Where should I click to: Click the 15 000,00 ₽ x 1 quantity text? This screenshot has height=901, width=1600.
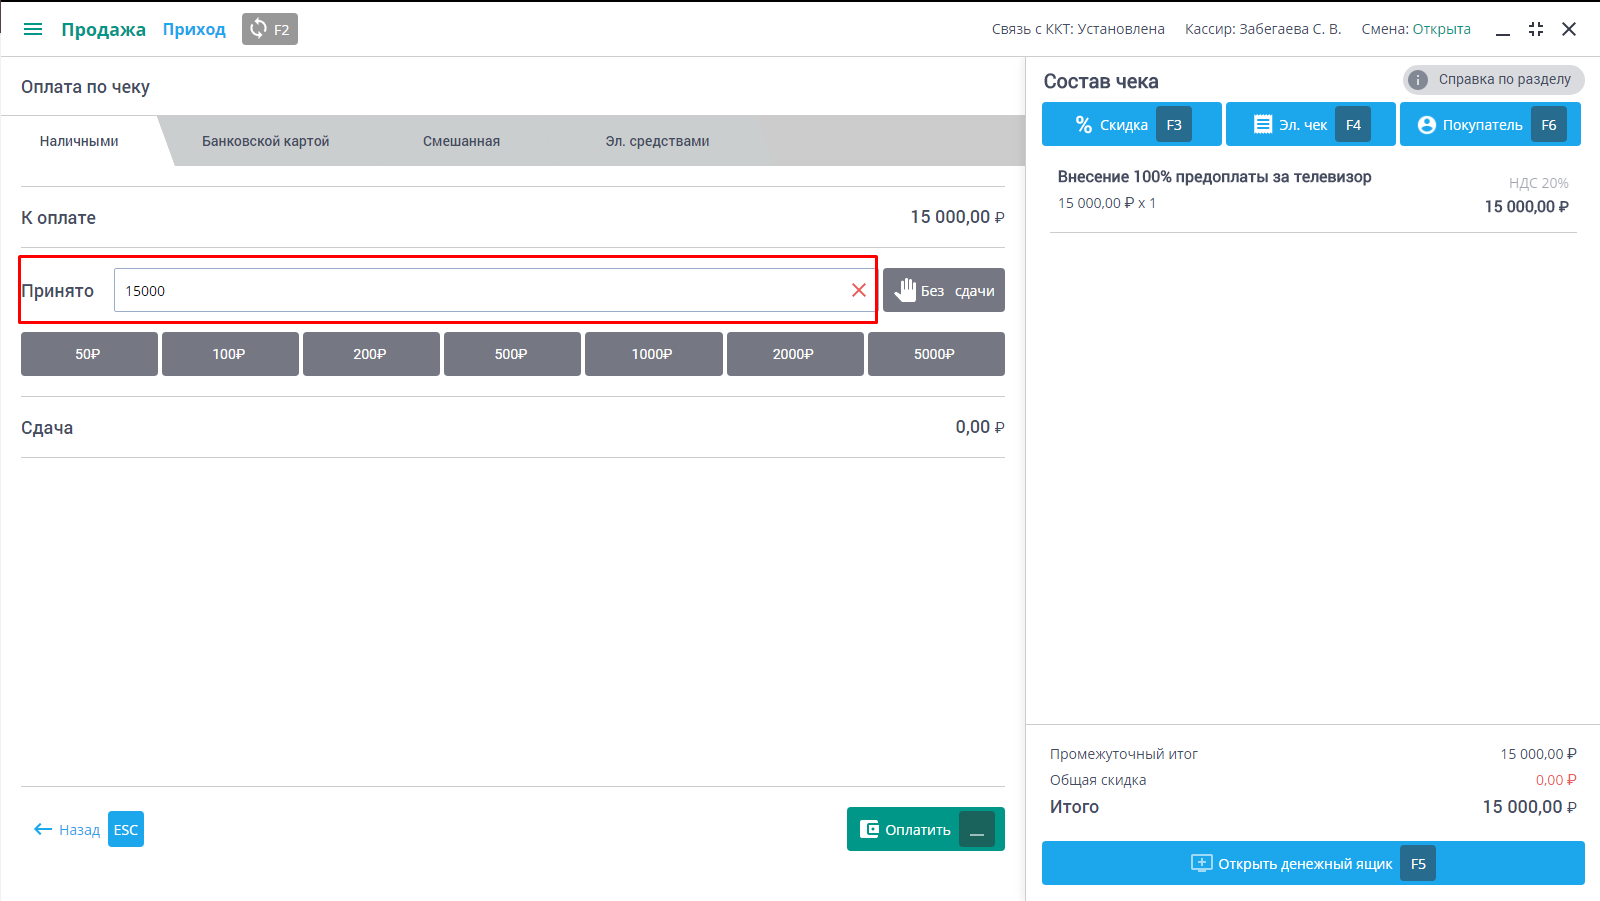(x=1107, y=203)
